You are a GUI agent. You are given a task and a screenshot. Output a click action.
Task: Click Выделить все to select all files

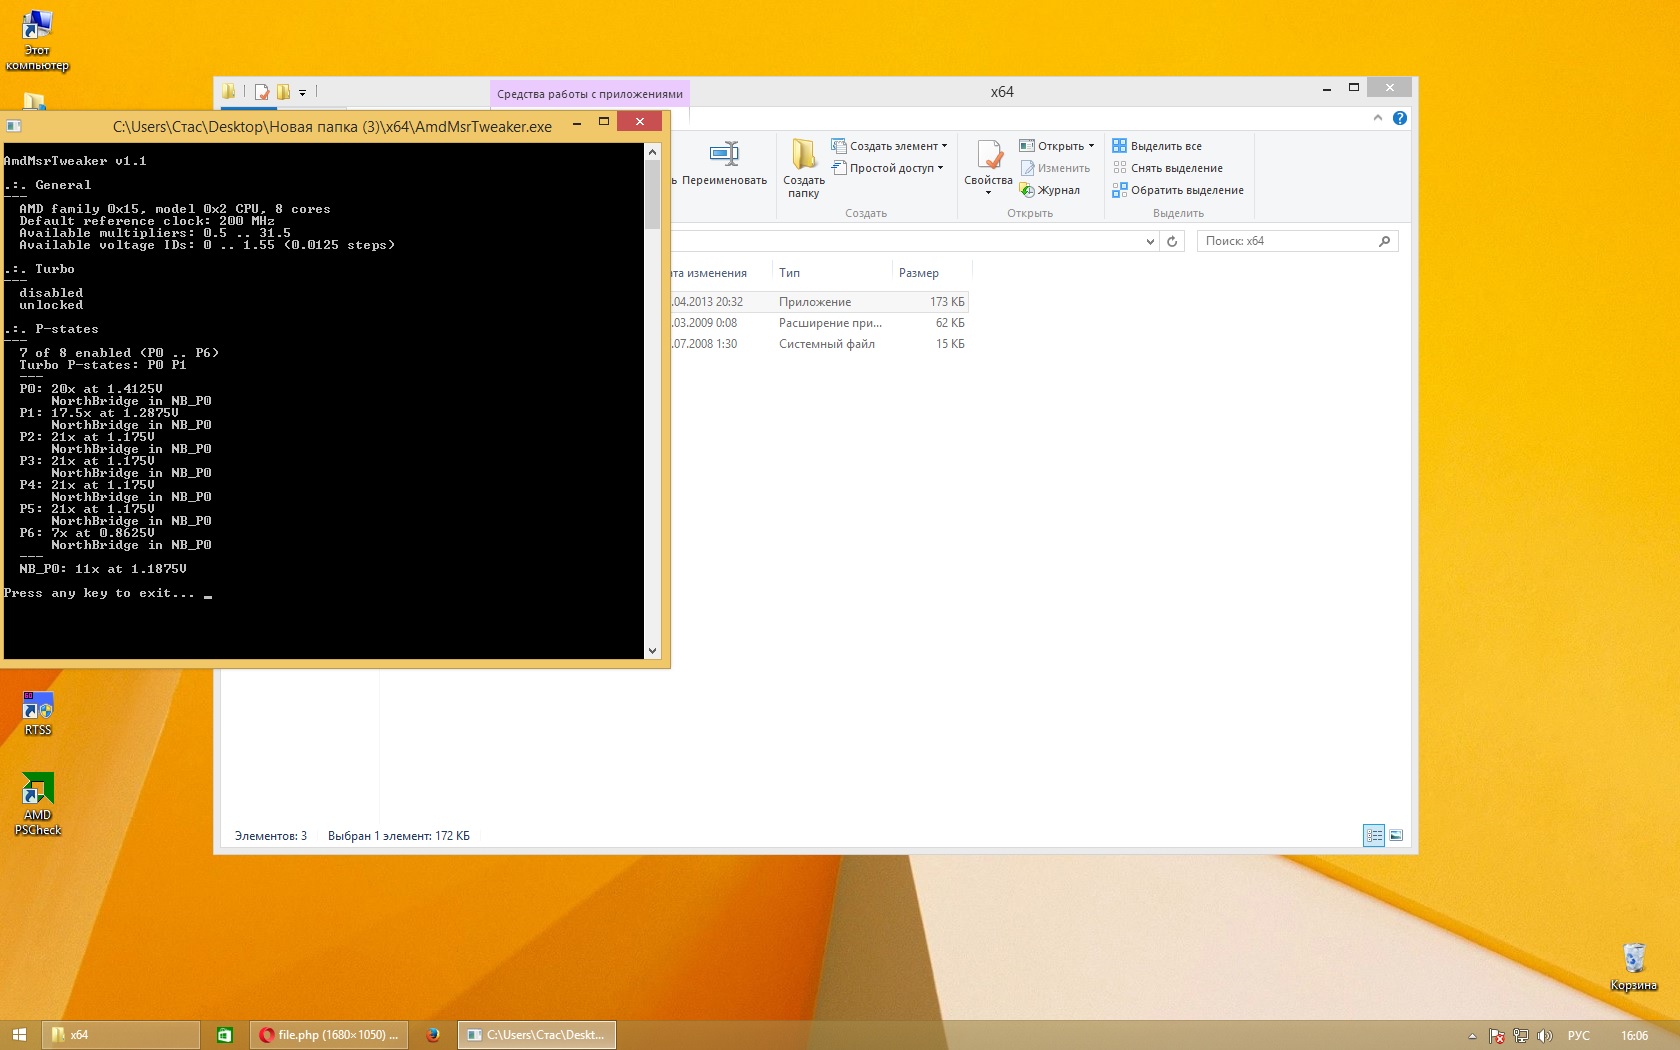1157,146
